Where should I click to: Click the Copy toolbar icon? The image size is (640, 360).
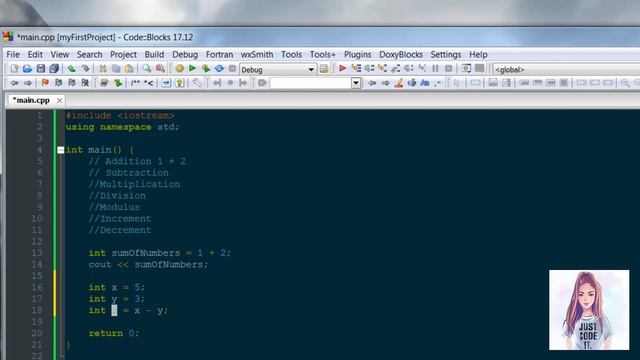[116, 69]
